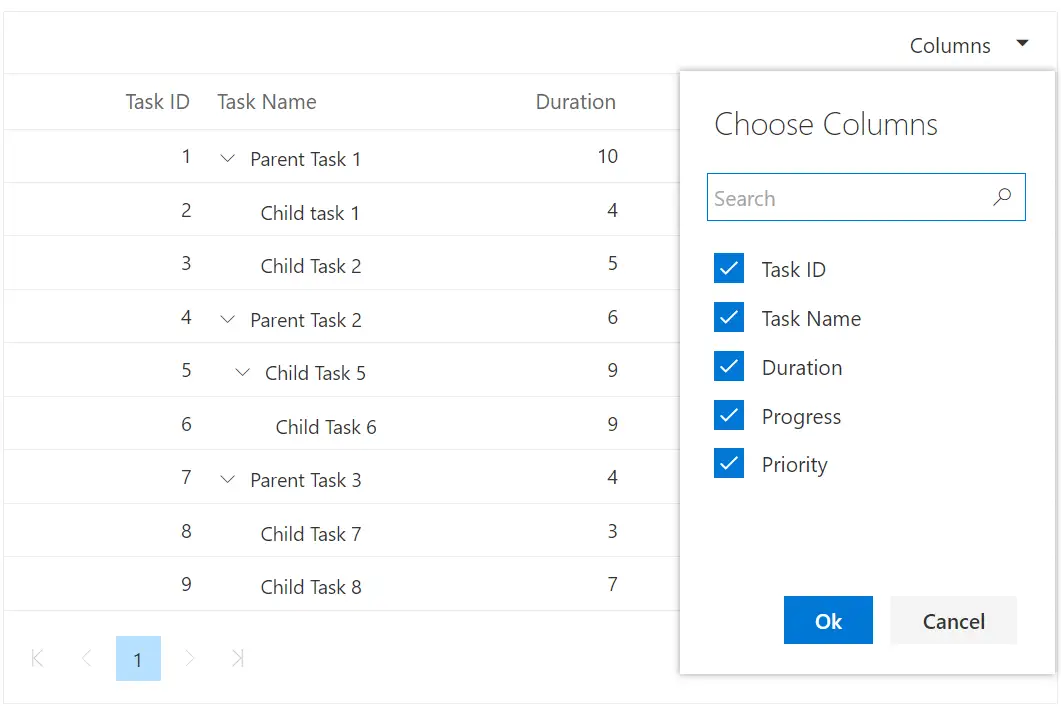Sort by the Task Name column header
Image resolution: width=1061 pixels, height=707 pixels.
tap(266, 101)
